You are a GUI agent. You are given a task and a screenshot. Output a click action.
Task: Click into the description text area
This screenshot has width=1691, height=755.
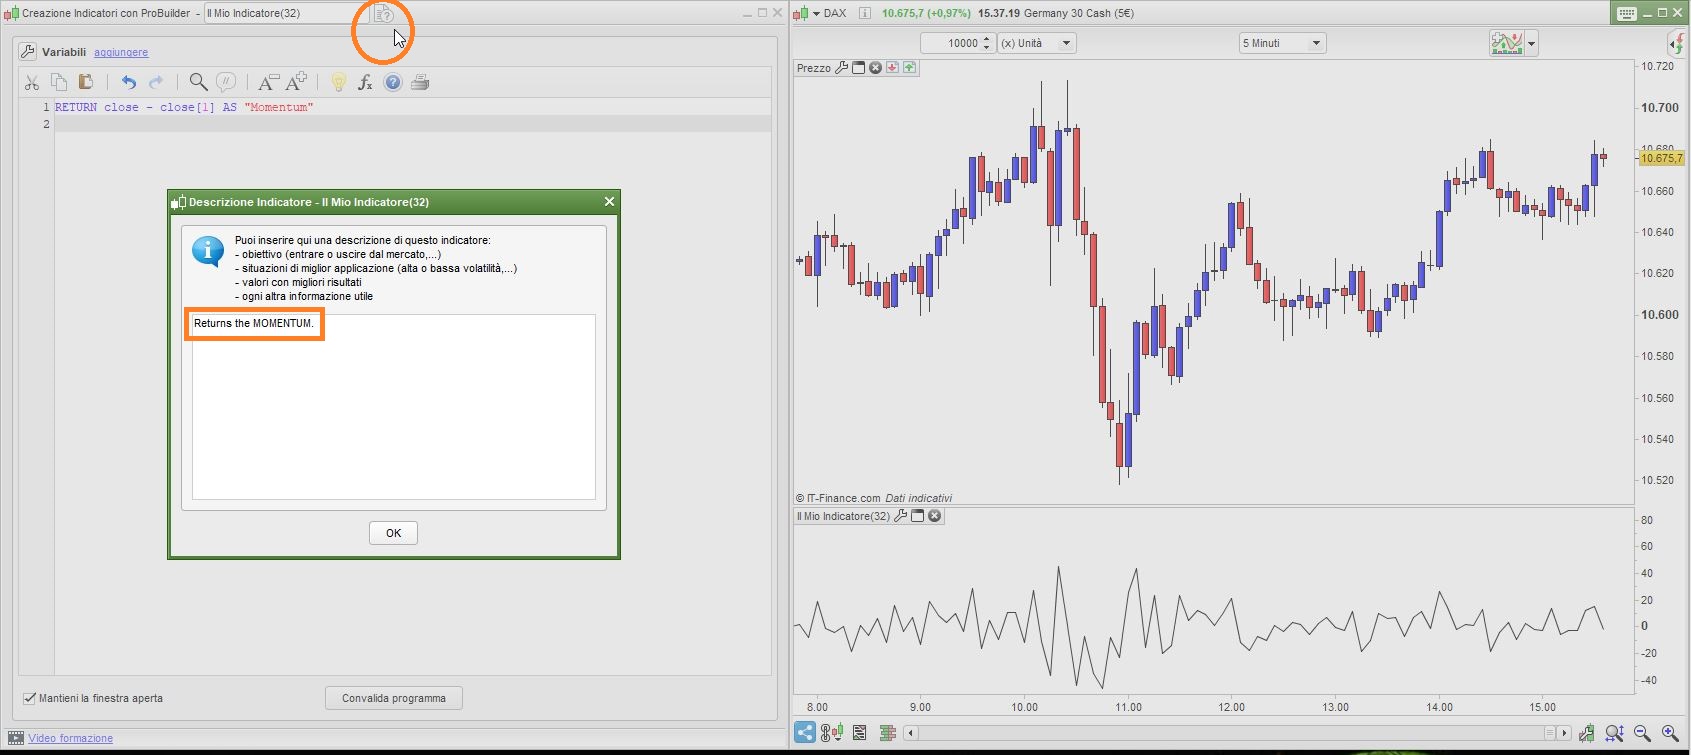394,407
